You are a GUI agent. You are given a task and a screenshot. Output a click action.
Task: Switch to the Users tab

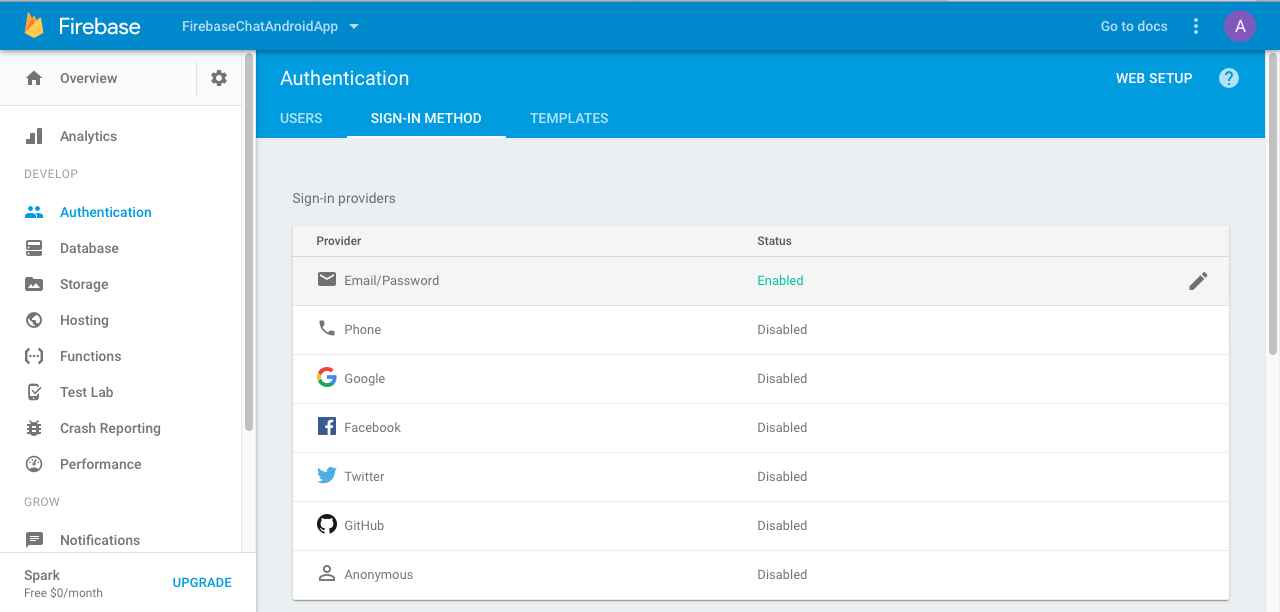click(301, 118)
